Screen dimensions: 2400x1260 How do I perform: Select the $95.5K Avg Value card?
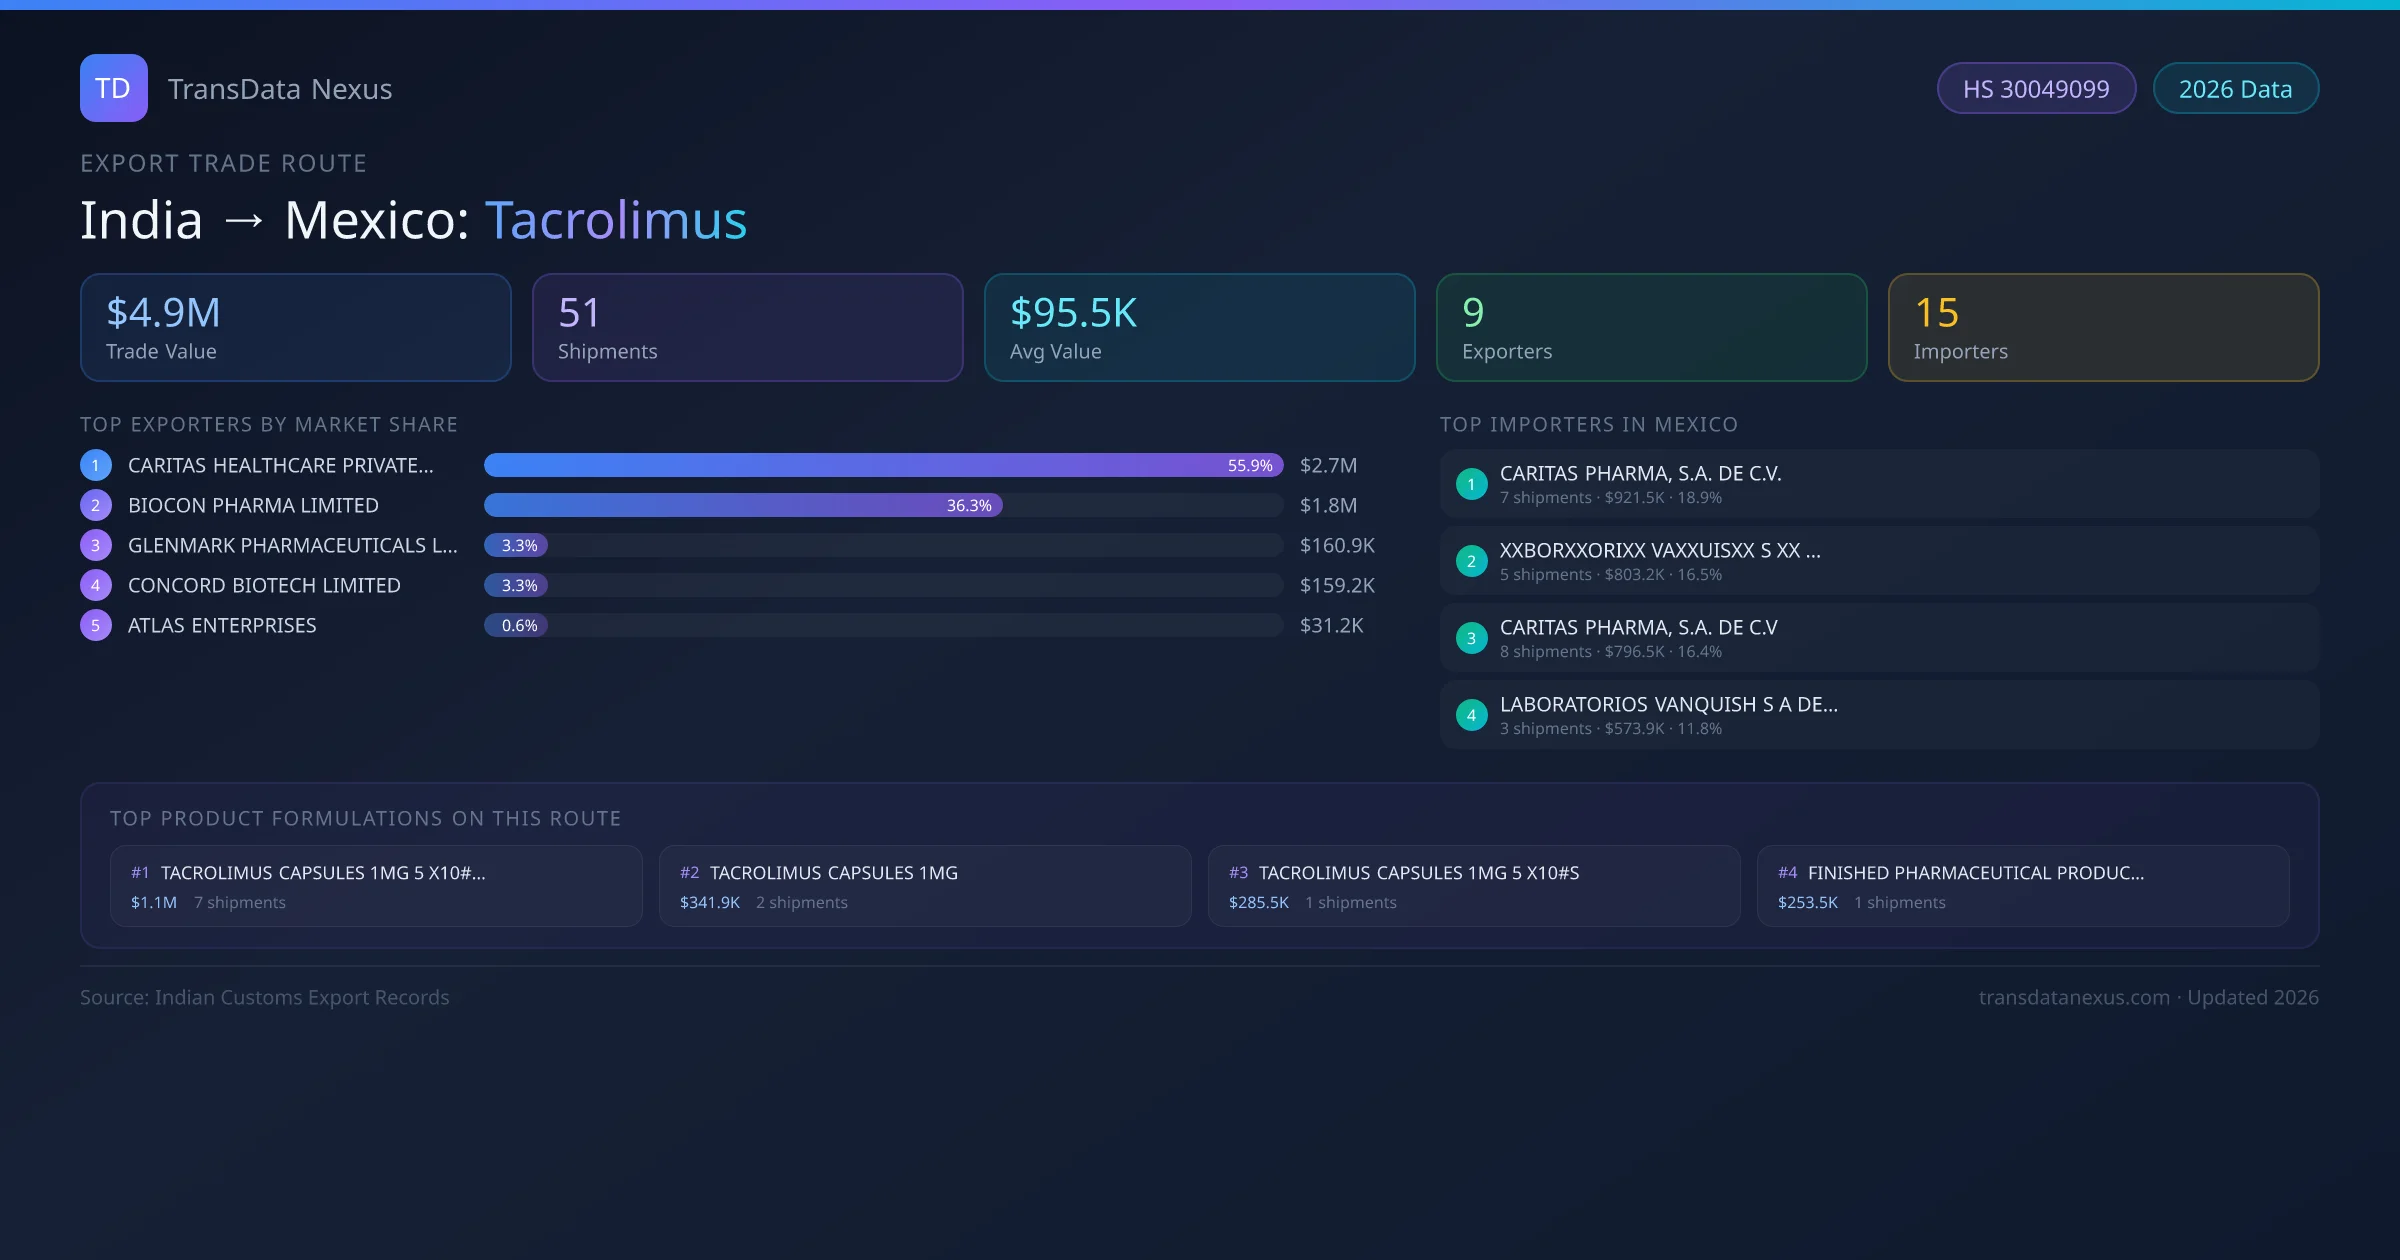click(1199, 327)
